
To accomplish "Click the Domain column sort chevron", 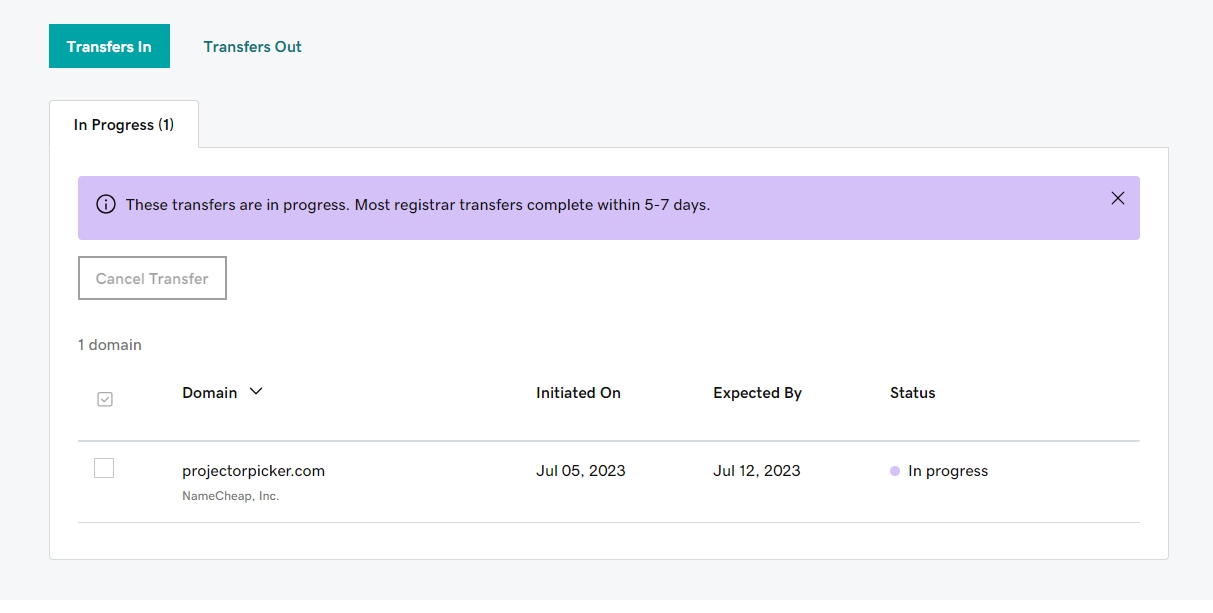I will (256, 392).
